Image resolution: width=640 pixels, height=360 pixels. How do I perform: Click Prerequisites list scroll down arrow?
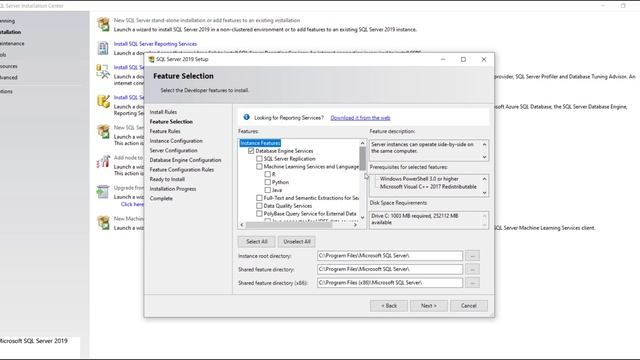click(484, 193)
